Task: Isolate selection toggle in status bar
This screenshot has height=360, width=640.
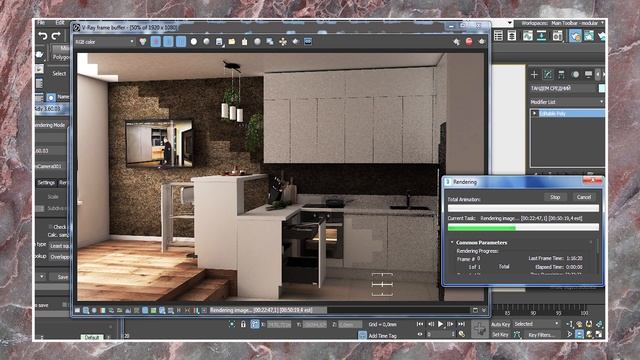Action: pyautogui.click(x=232, y=324)
